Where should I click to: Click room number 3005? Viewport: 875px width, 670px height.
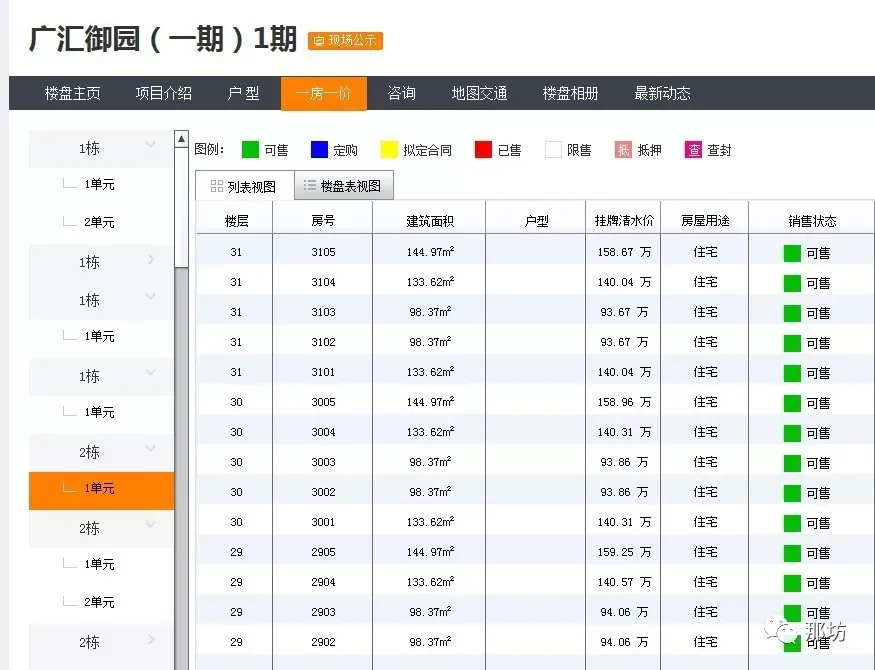pos(323,402)
